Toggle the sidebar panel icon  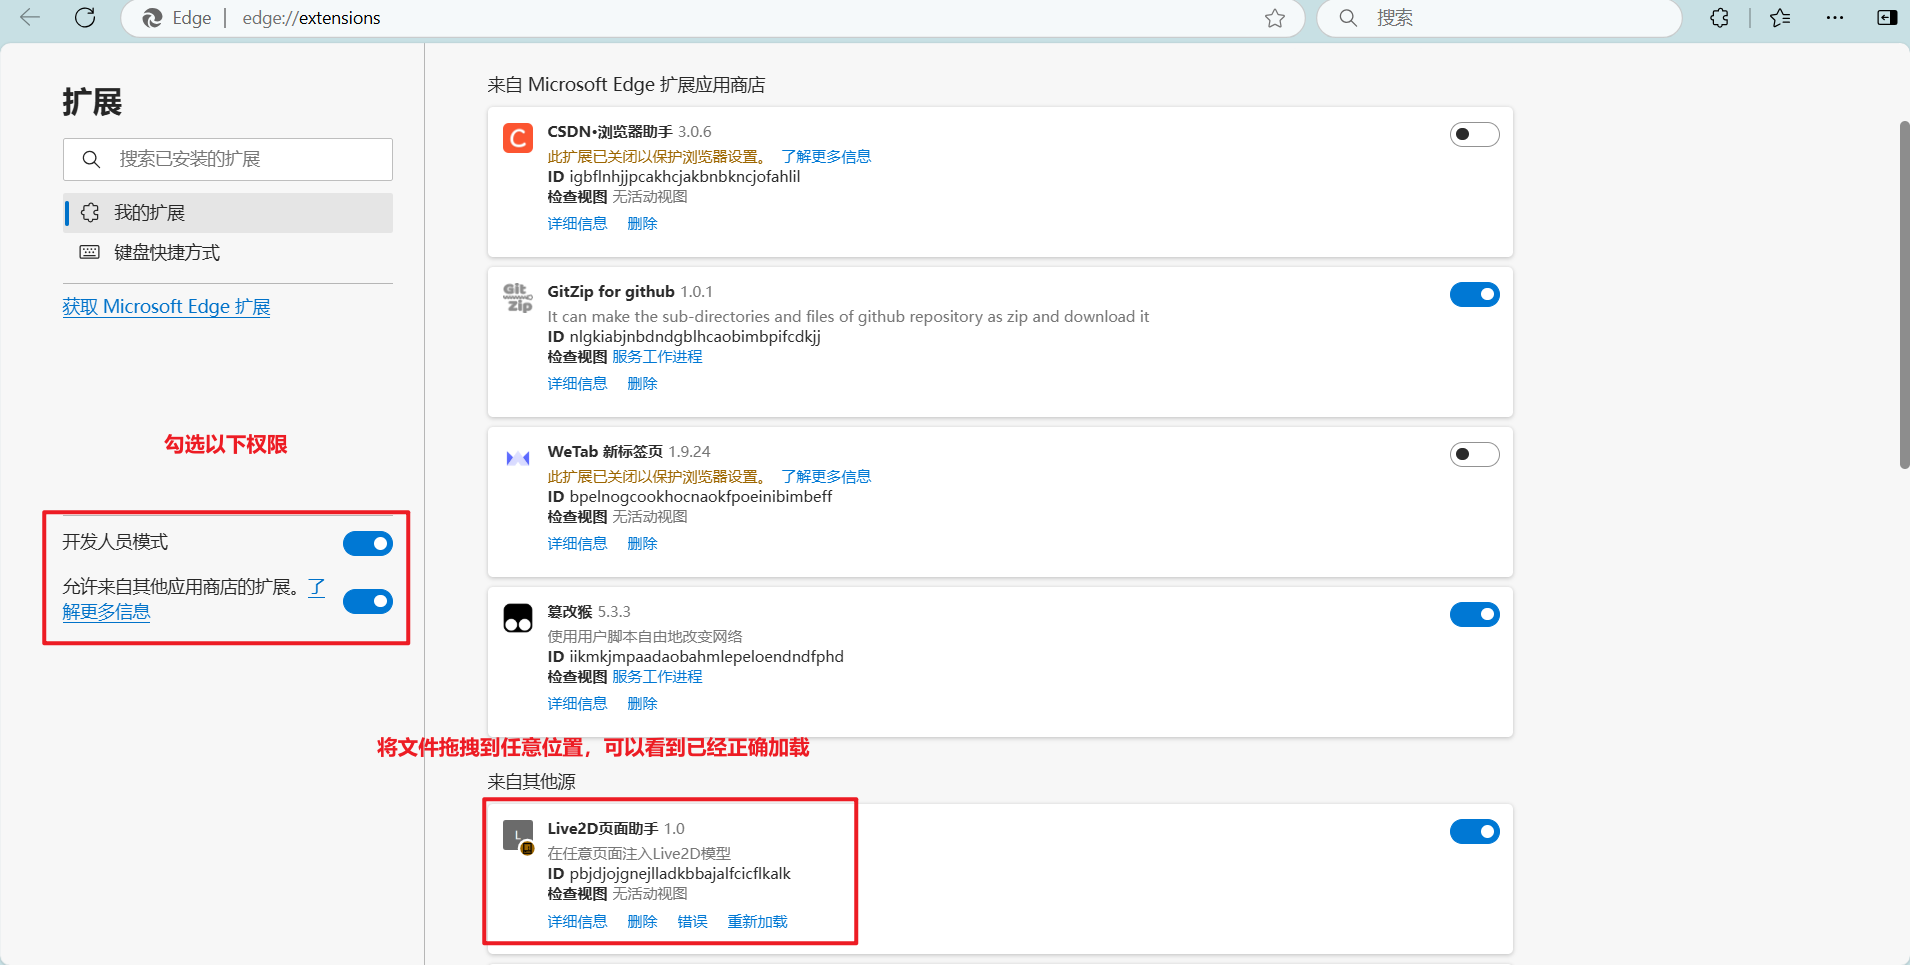pos(1887,18)
